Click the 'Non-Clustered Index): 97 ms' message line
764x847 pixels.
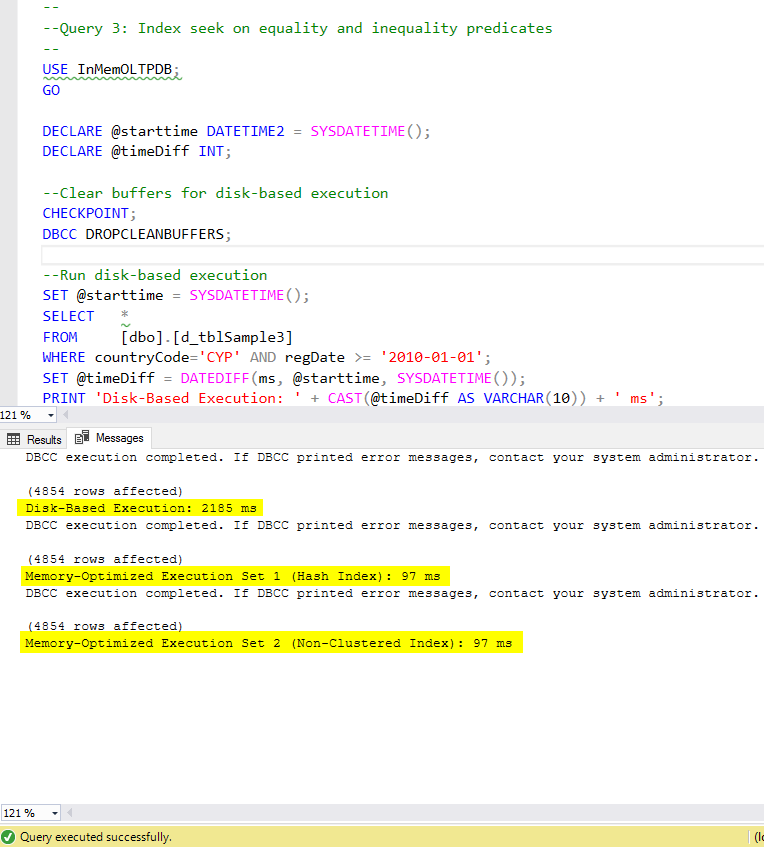271,643
